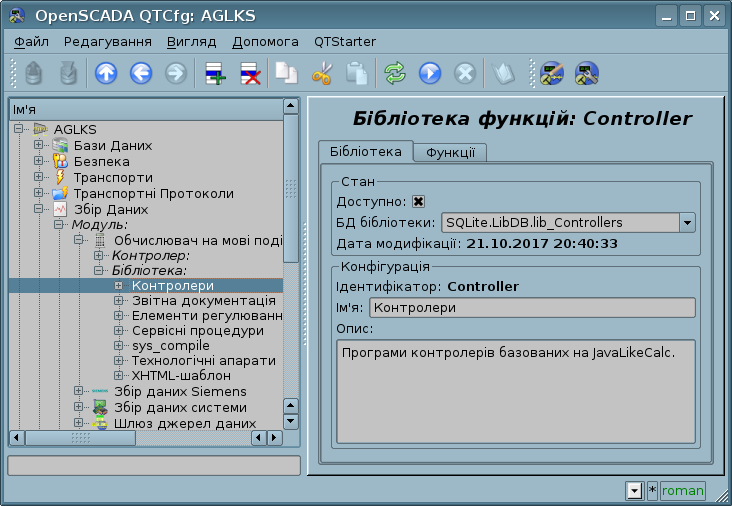
Task: Go up one level with the up arrow icon
Action: (x=106, y=73)
